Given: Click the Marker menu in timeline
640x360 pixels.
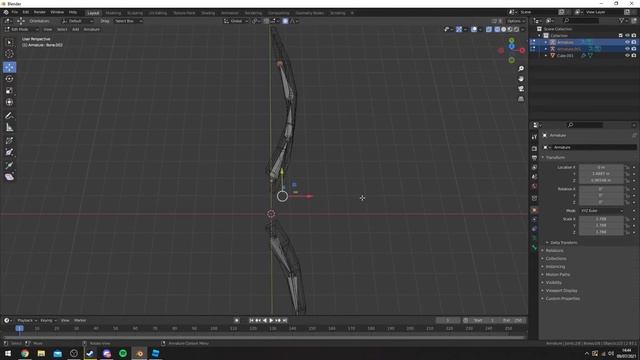Looking at the screenshot, I should 80,320.
